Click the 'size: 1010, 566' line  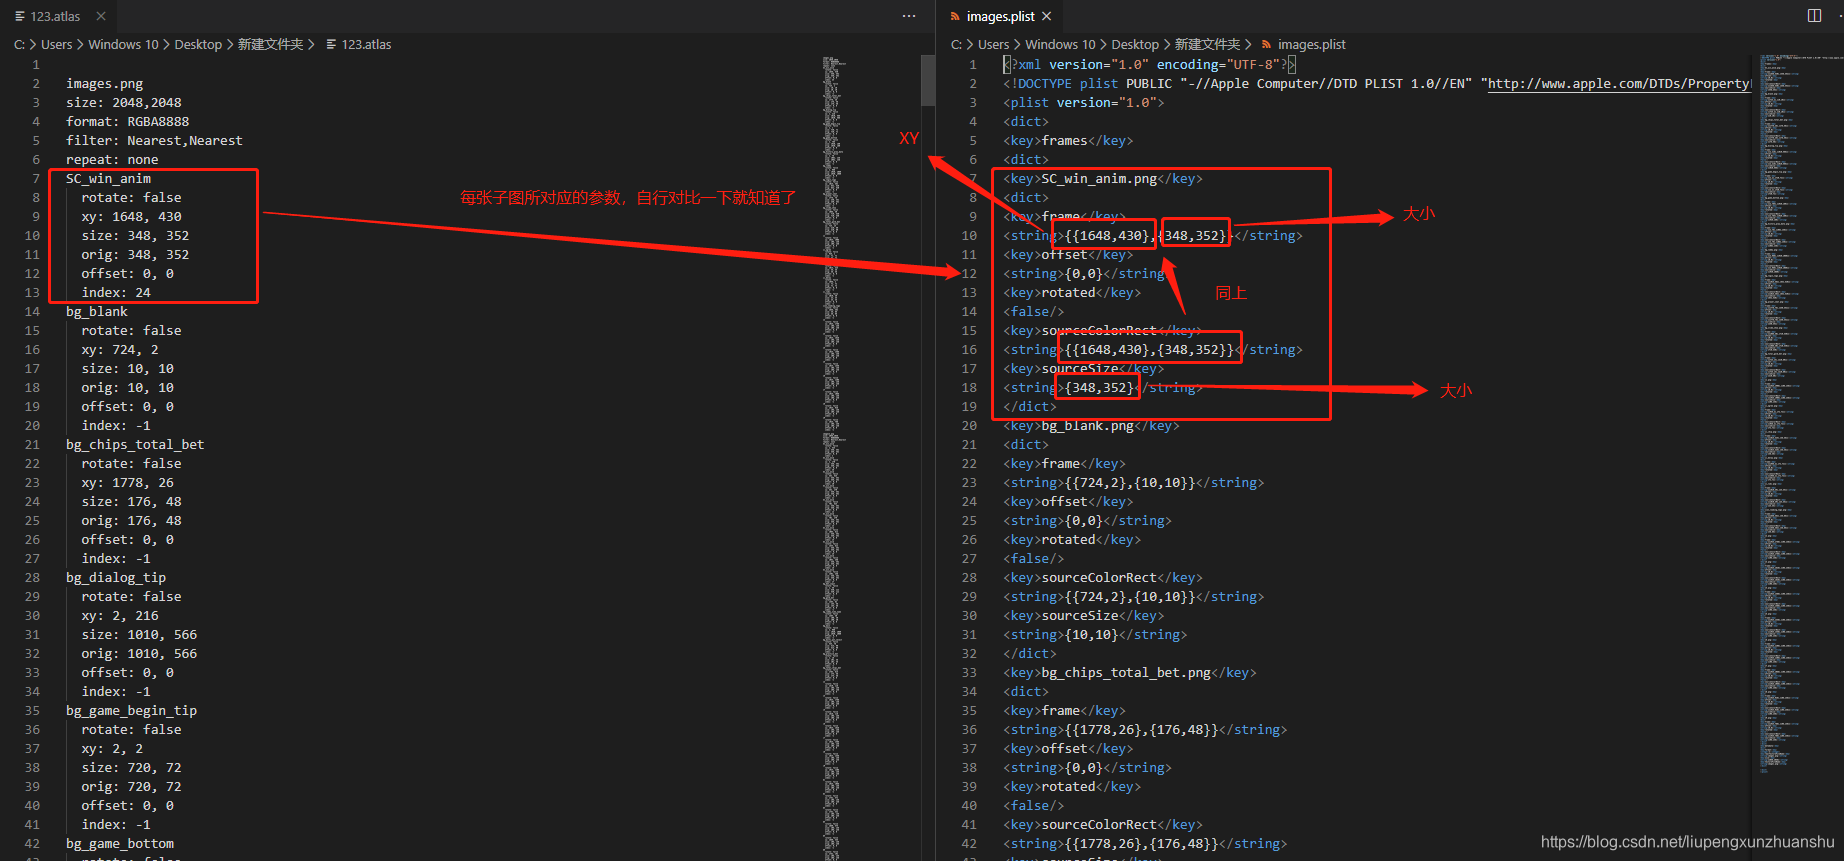[x=139, y=635]
